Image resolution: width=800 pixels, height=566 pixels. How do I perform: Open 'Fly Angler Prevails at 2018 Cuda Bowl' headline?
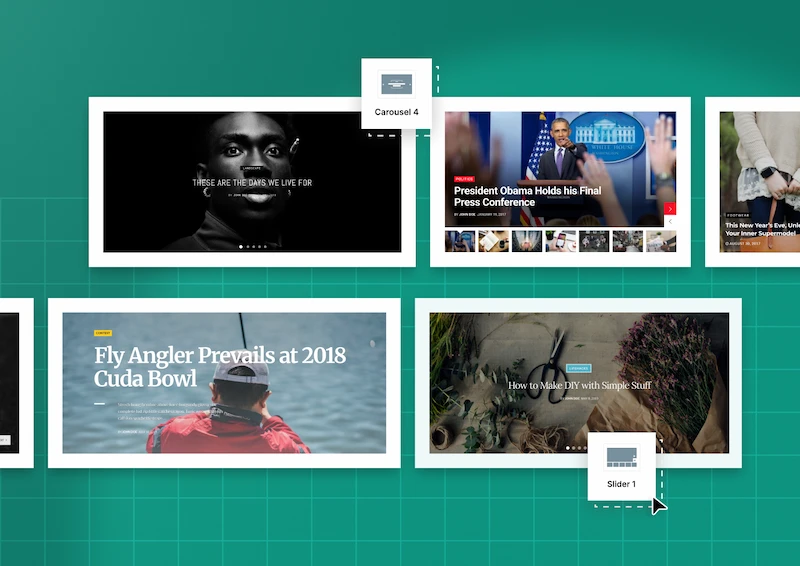[x=220, y=367]
